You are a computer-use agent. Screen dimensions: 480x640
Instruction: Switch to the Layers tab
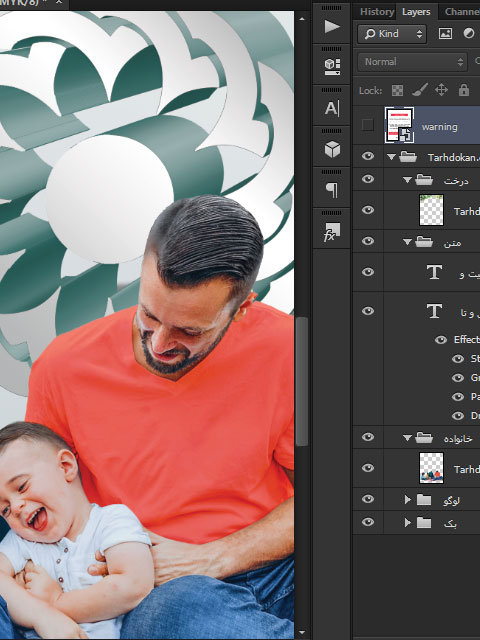[x=416, y=12]
